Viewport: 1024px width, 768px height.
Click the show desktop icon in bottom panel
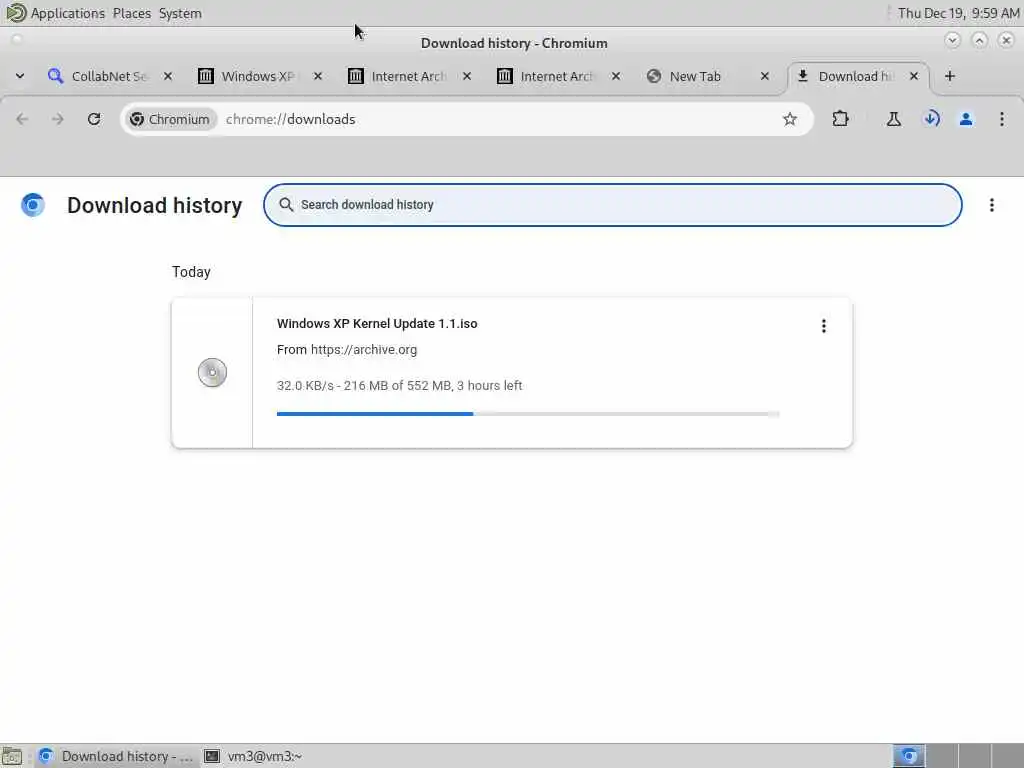click(12, 756)
